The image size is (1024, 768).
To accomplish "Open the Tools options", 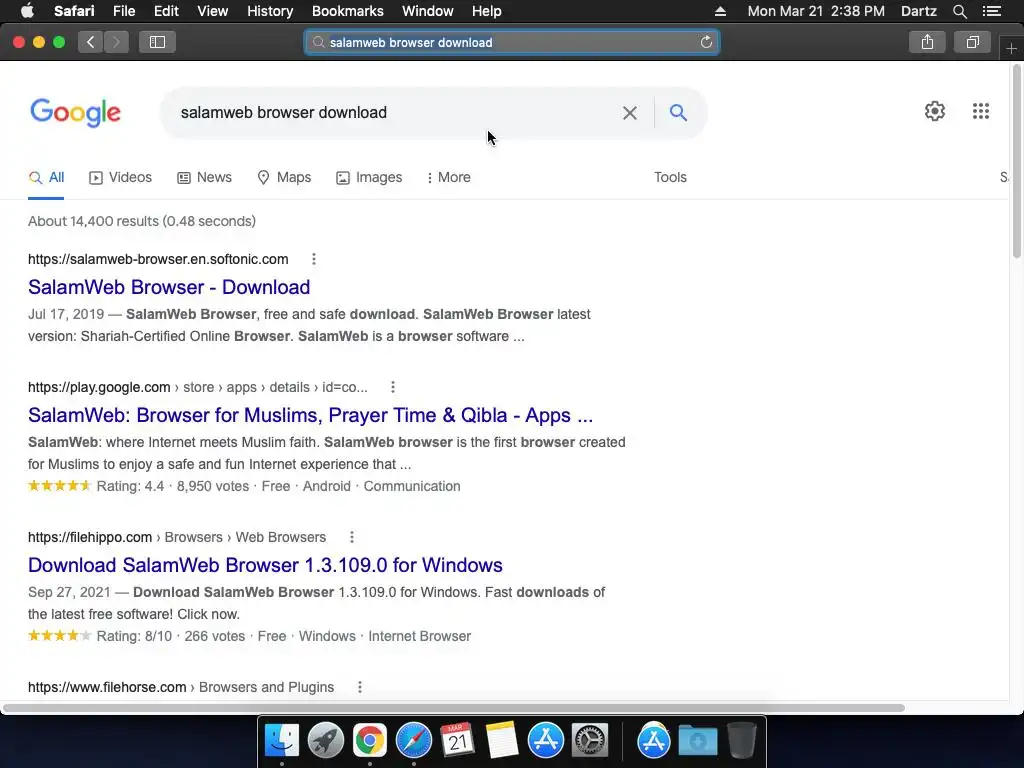I will (x=670, y=178).
